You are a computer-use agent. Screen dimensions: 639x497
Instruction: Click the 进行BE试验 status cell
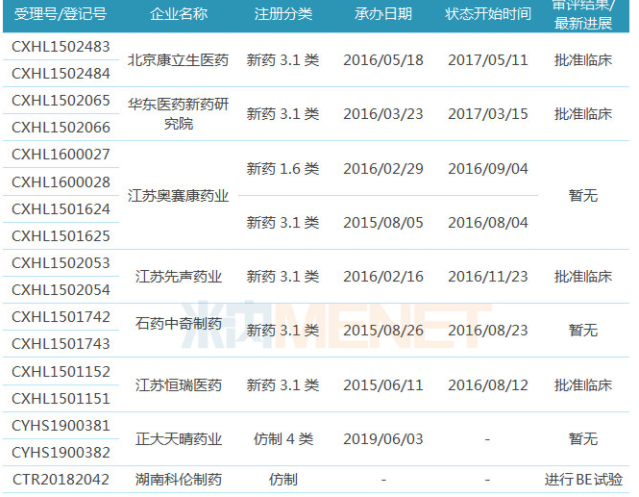(583, 479)
